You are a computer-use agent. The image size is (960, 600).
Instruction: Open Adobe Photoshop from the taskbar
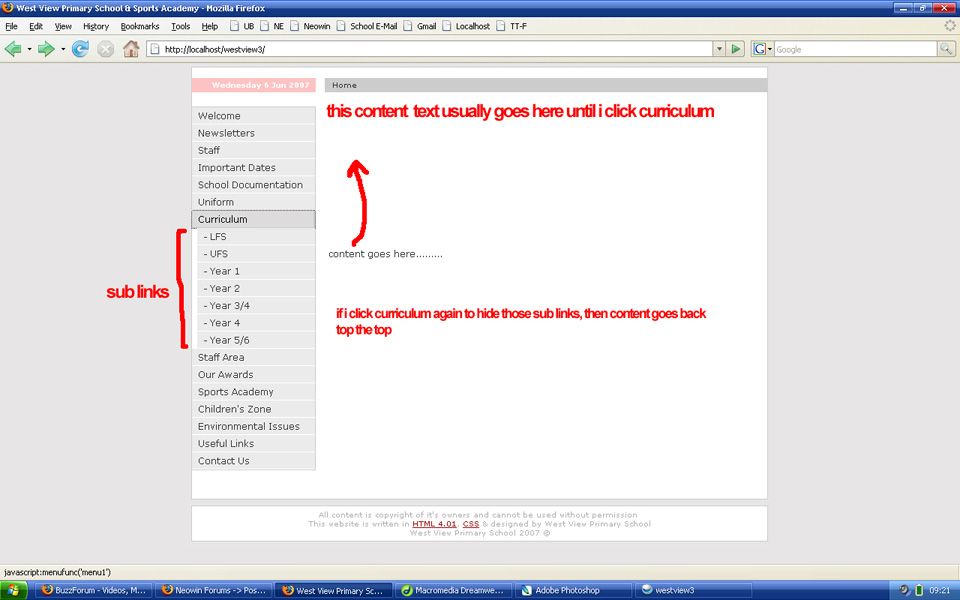point(573,590)
